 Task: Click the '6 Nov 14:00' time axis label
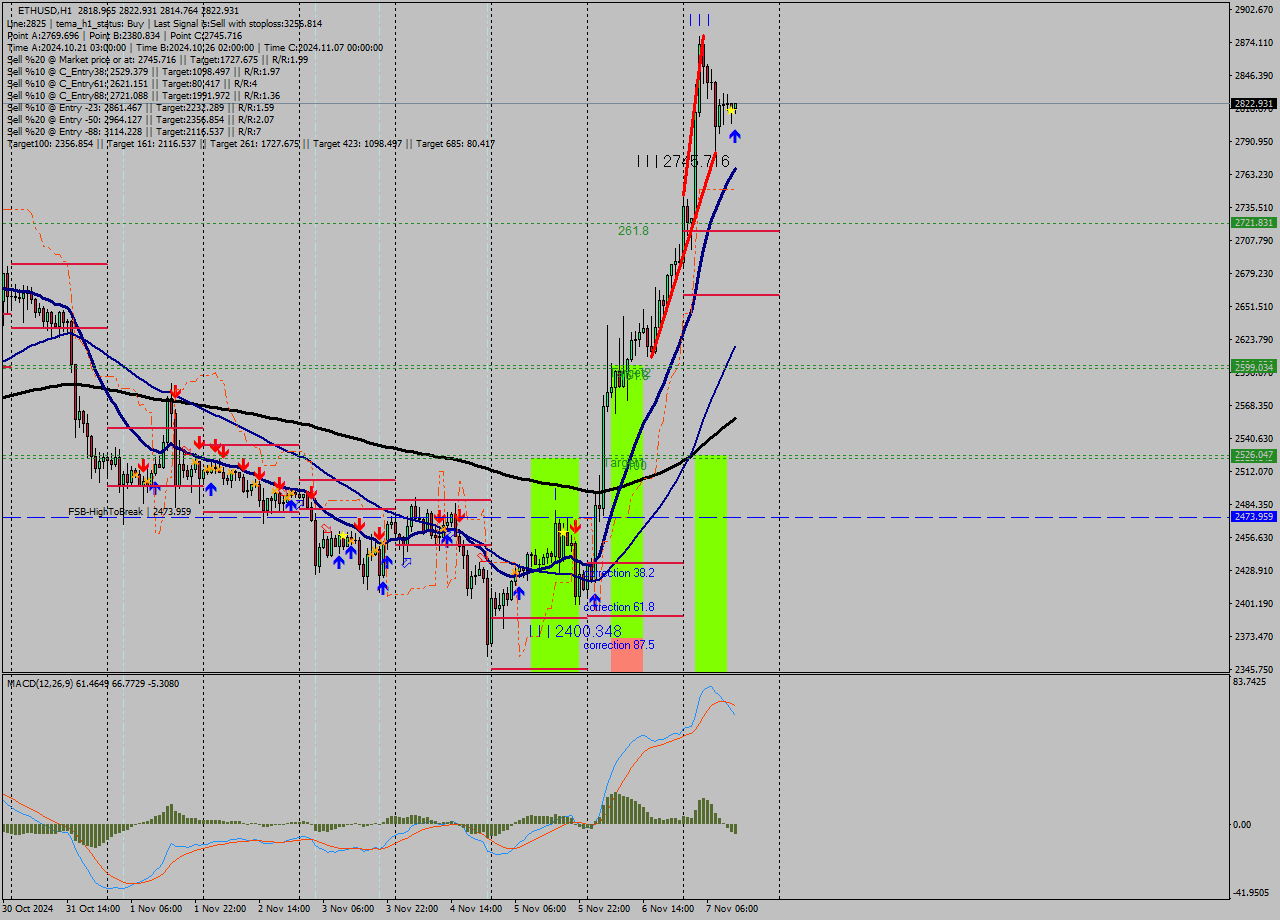(x=668, y=909)
